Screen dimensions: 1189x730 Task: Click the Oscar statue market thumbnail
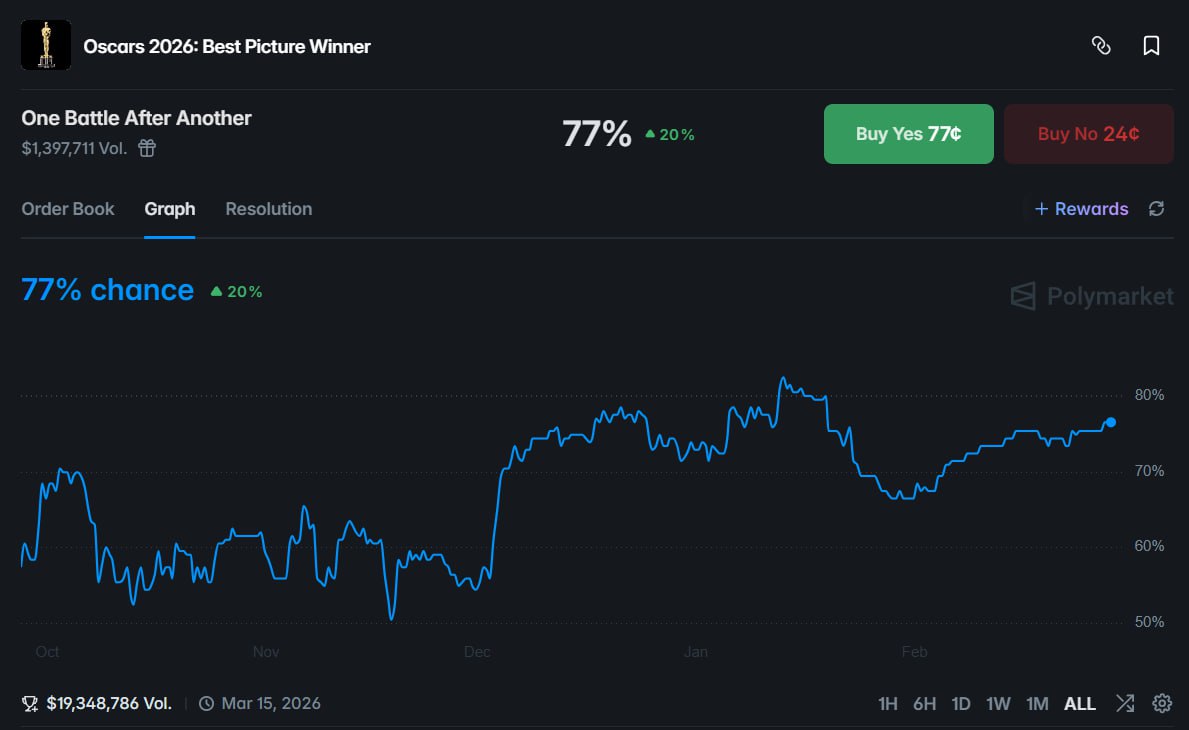(46, 46)
